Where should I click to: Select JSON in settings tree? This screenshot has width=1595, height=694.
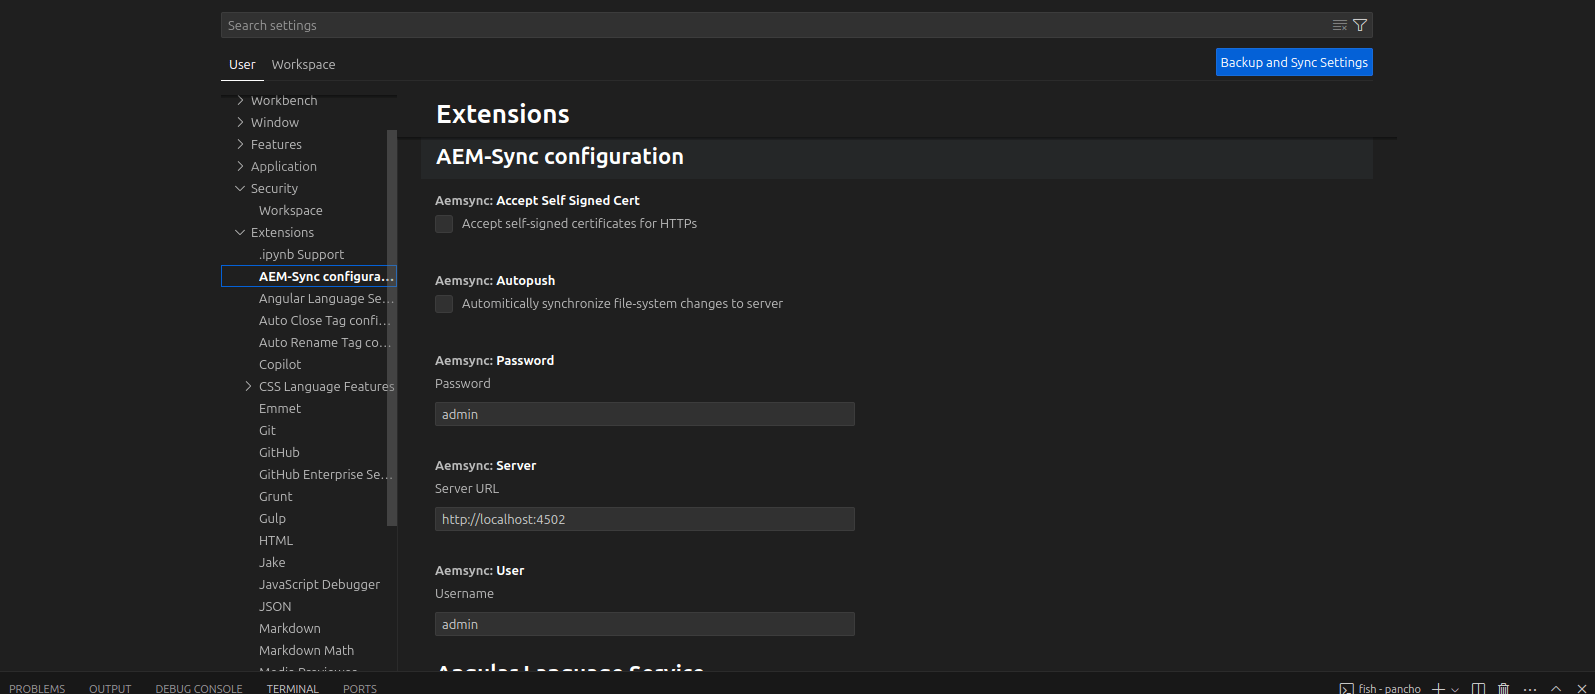(275, 606)
